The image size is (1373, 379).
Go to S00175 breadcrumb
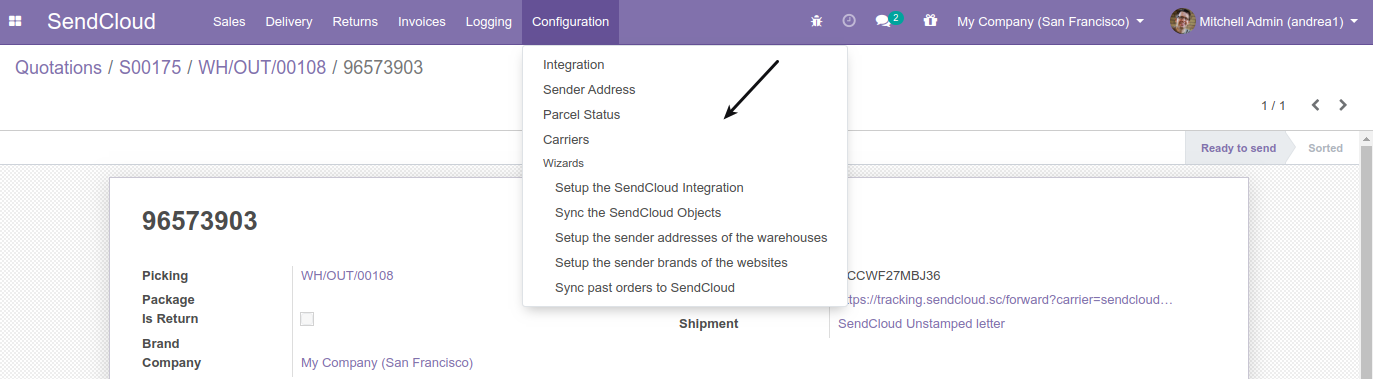pyautogui.click(x=150, y=68)
